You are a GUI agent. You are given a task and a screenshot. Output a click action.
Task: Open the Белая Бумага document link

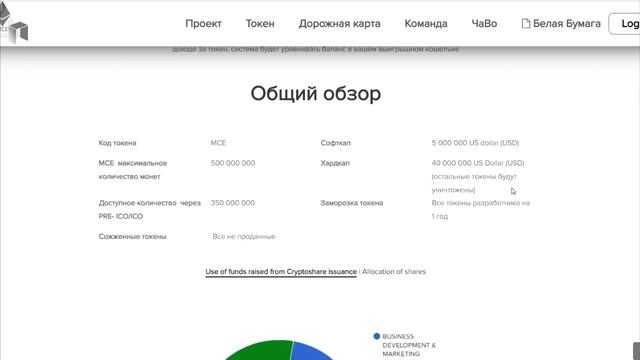[x=561, y=24]
